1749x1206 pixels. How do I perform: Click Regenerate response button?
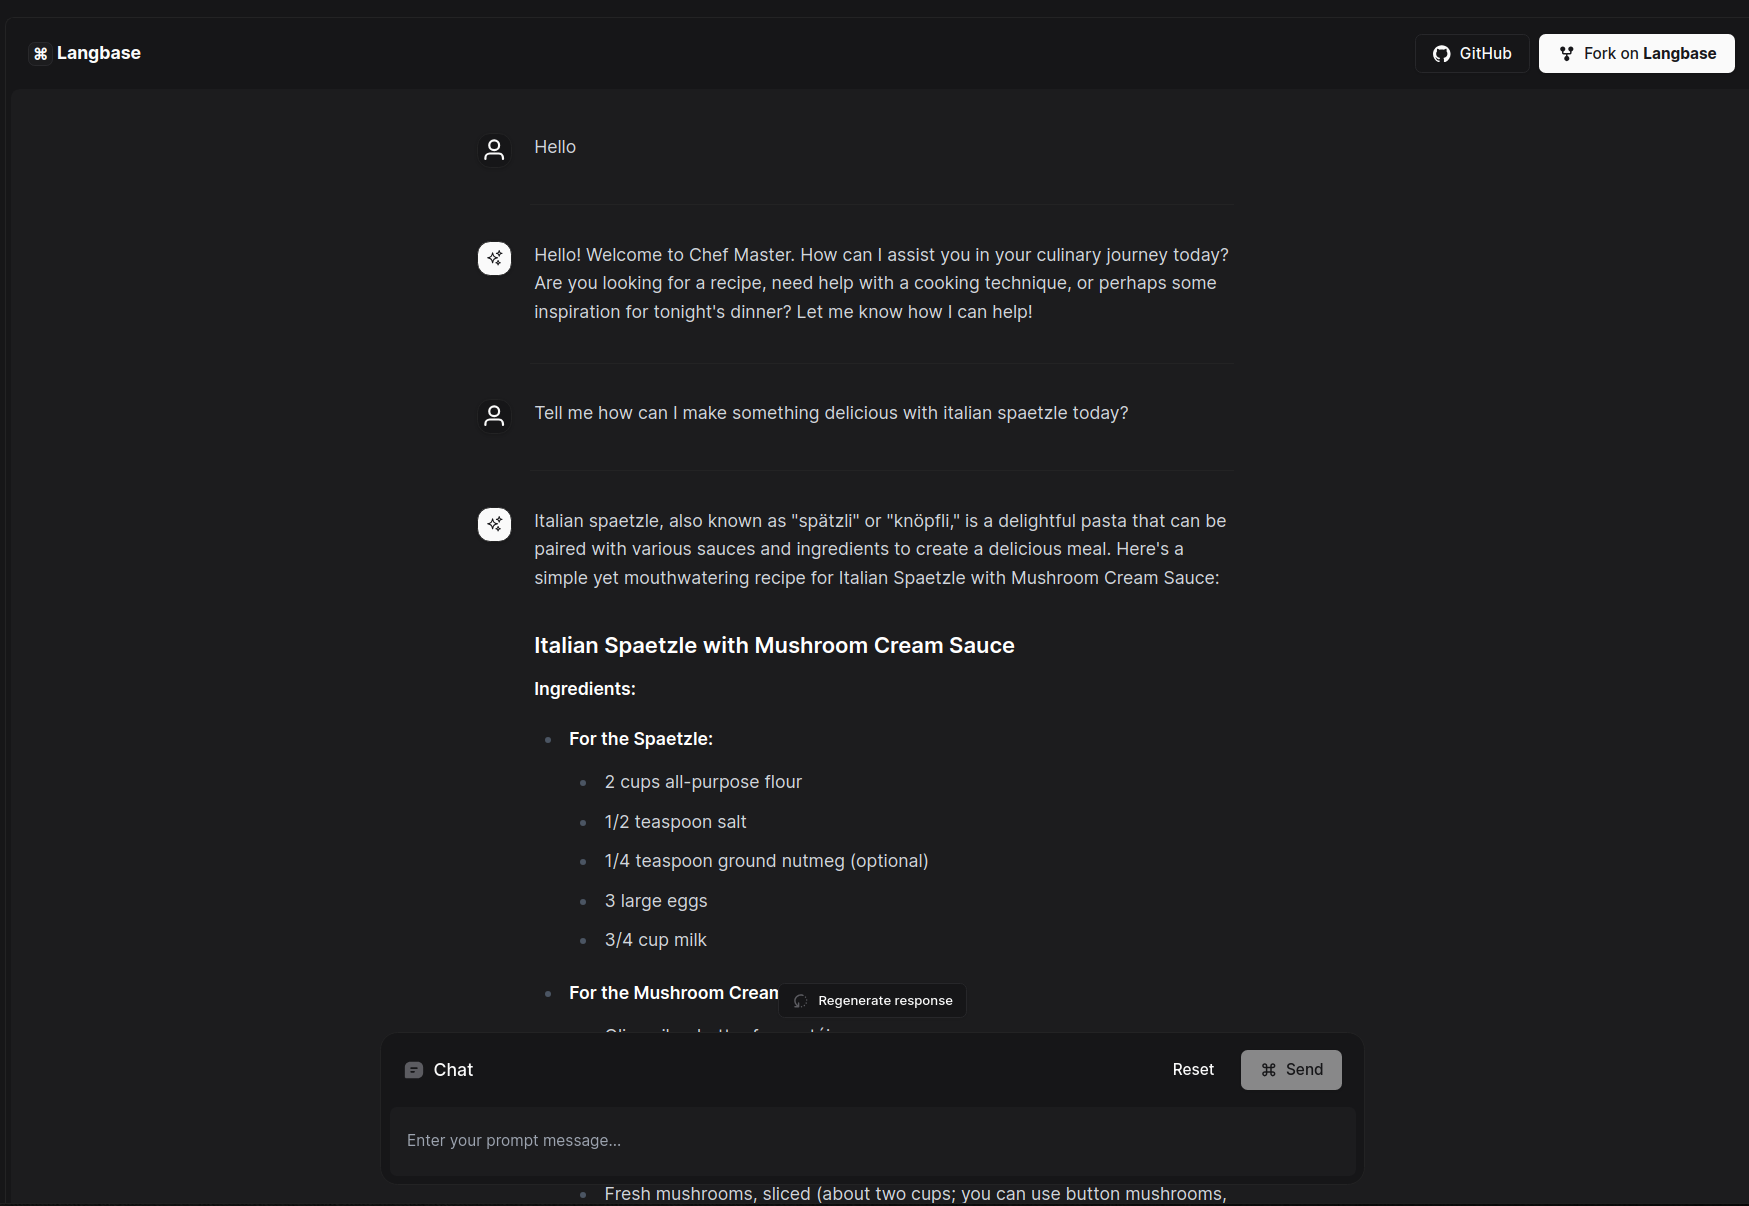872,1000
